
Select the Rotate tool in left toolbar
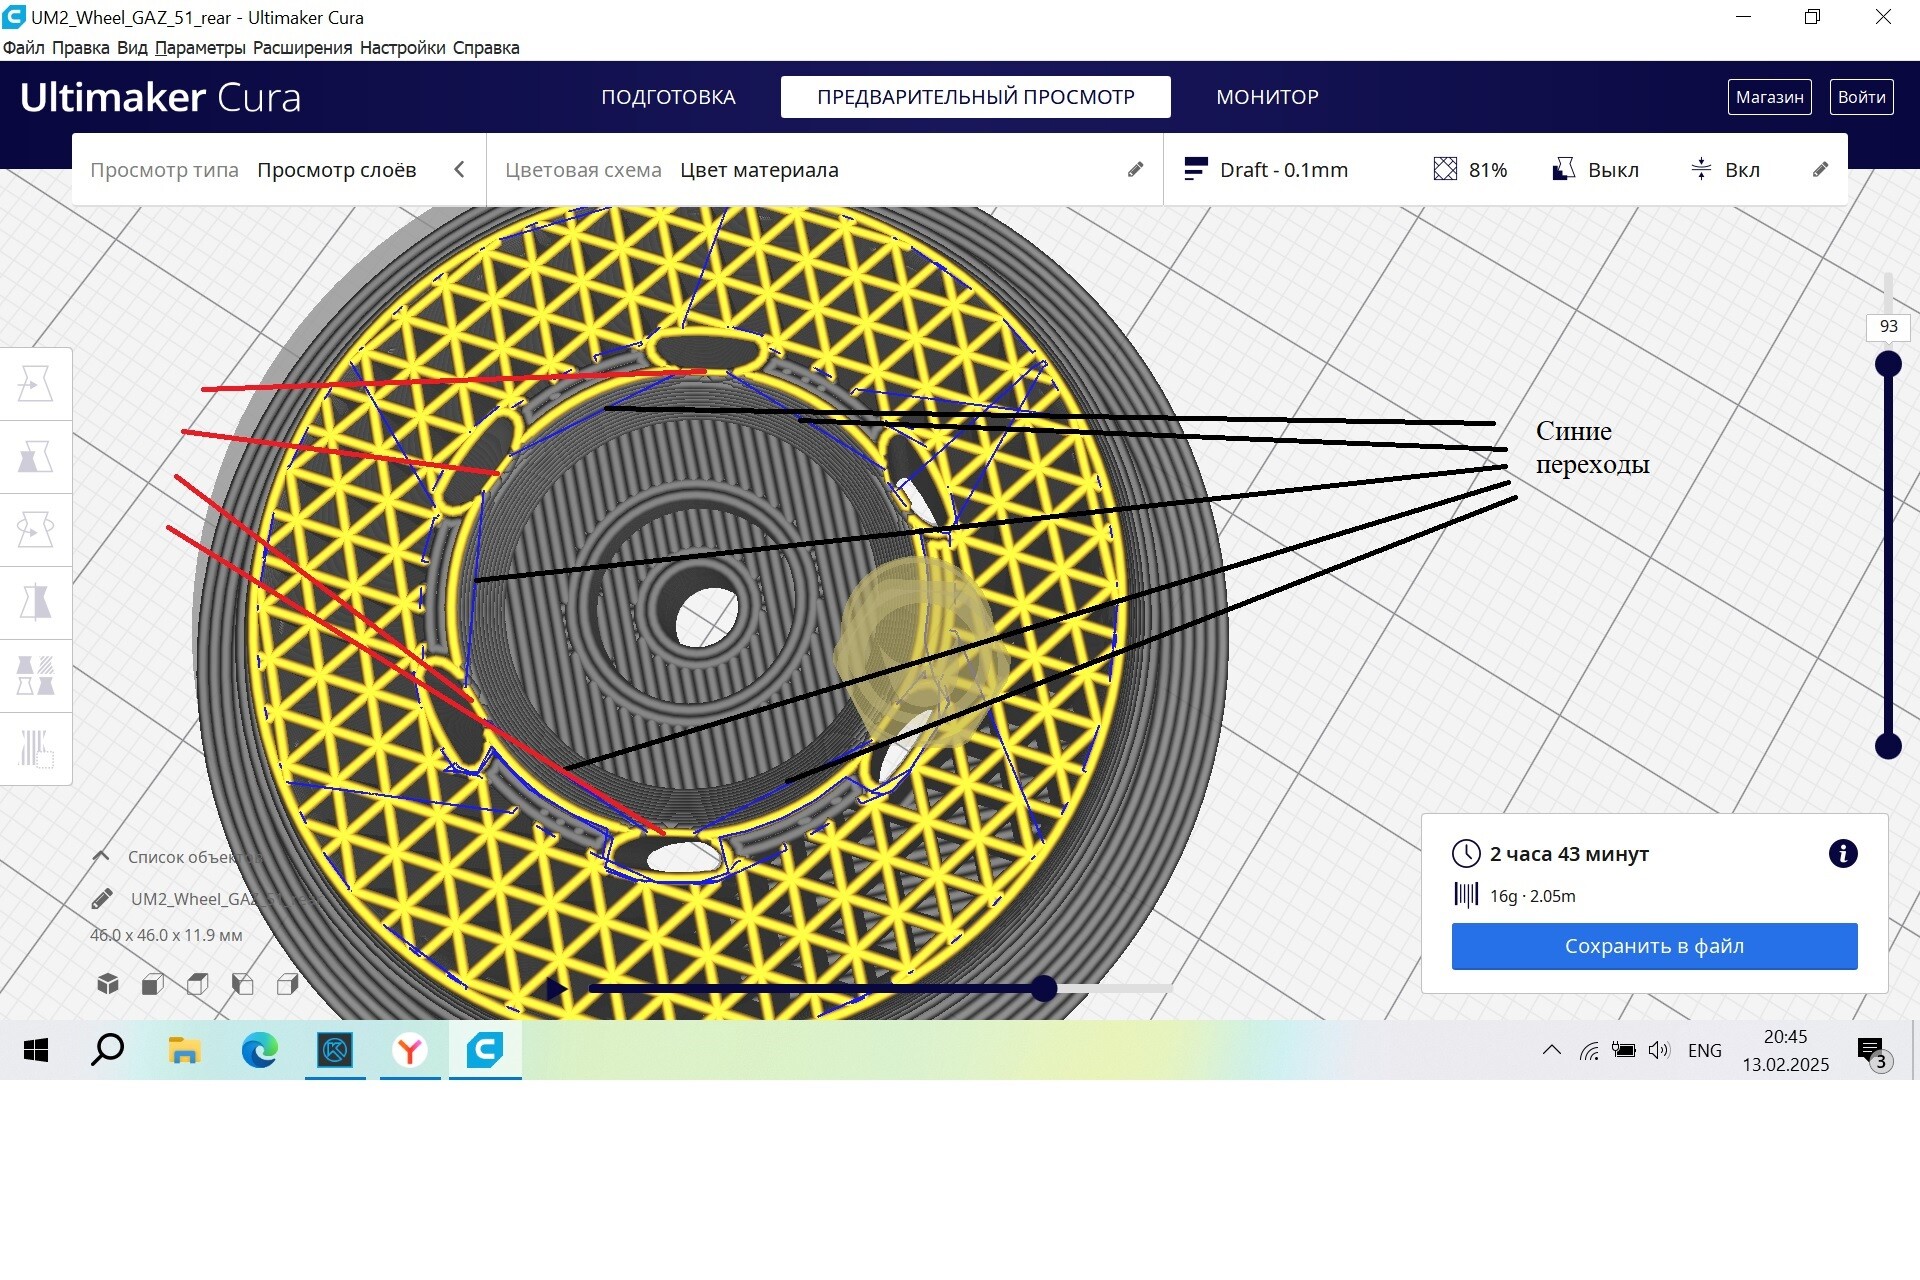point(35,530)
